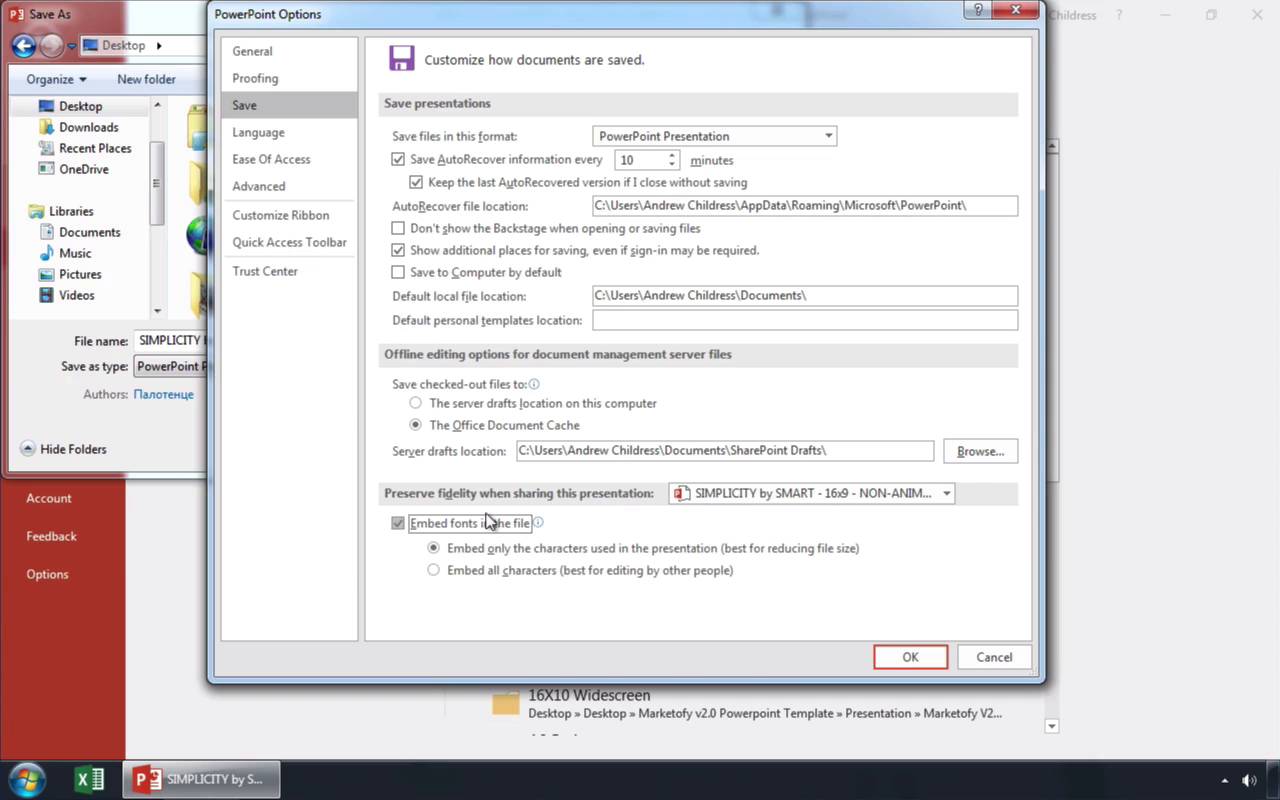1280x800 pixels.
Task: Open Options in the backstage sidebar
Action: [x=47, y=574]
